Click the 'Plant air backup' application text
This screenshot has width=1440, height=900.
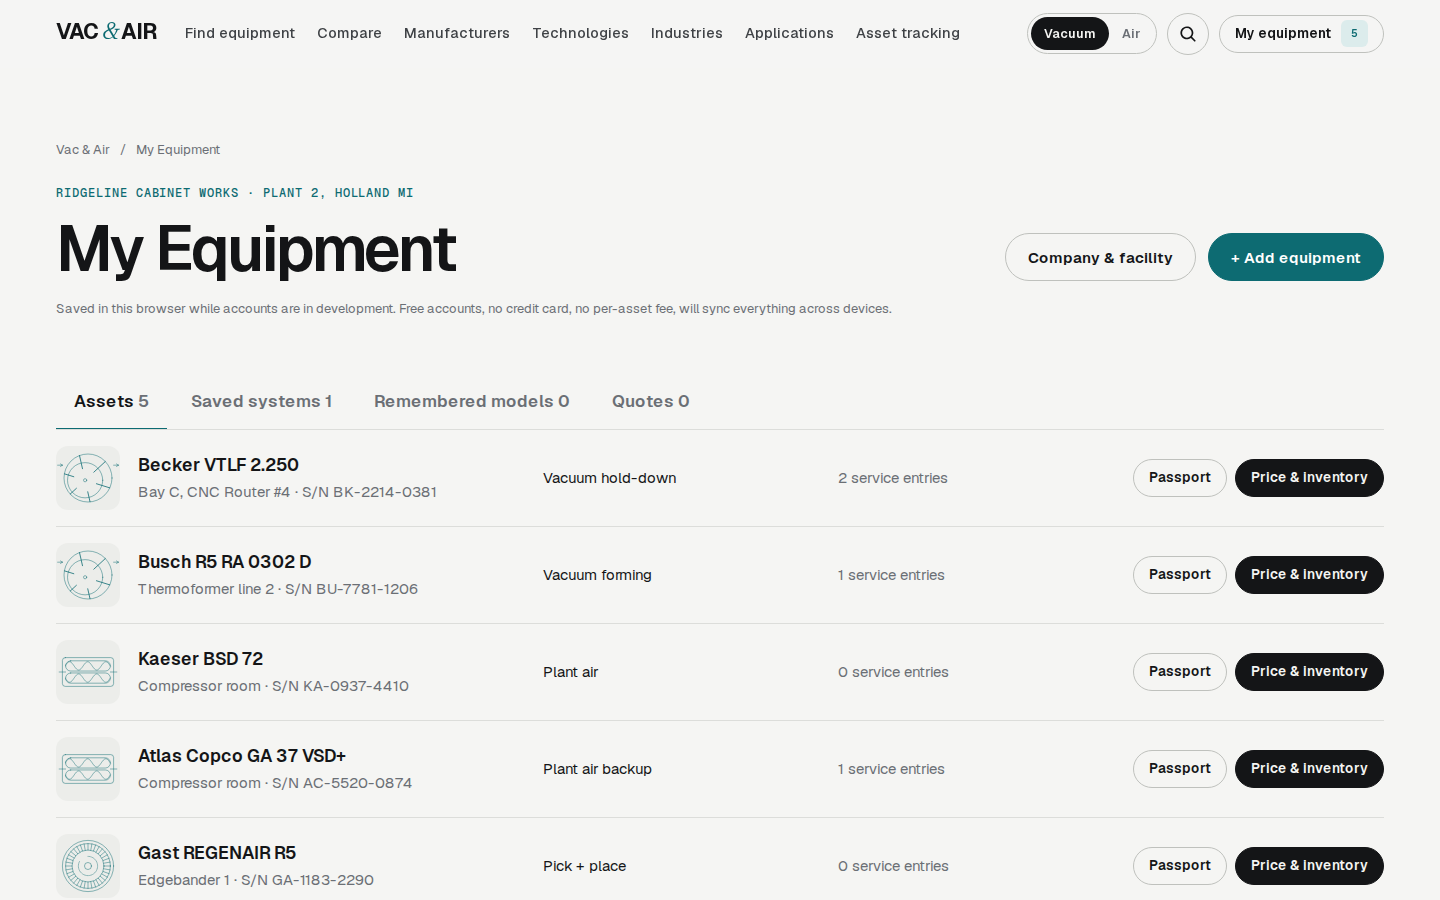coord(597,769)
